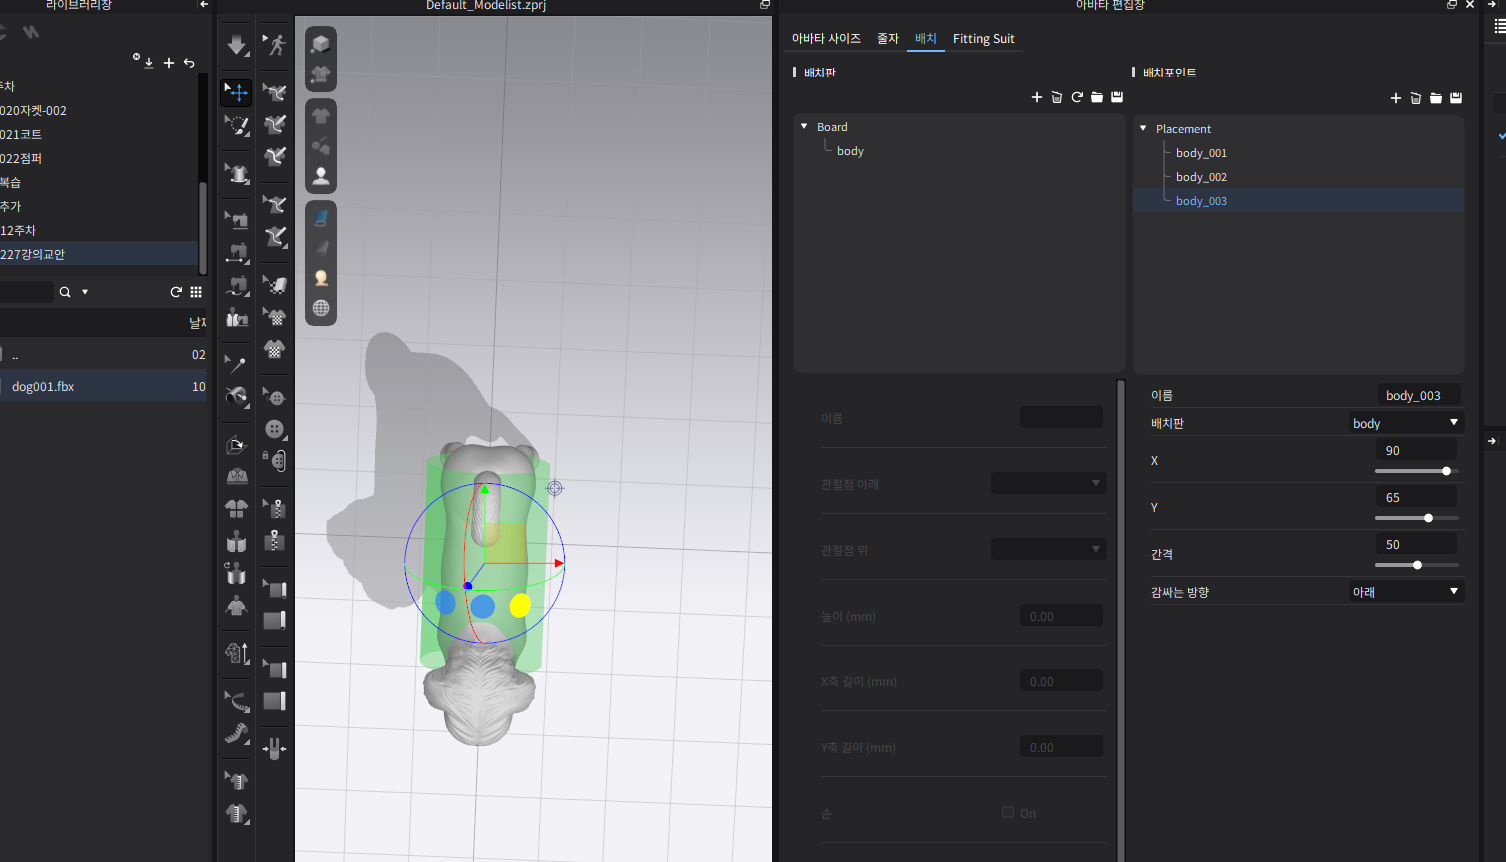Select the avatar walking motion tool
Viewport: 1506px width, 862px height.
tap(275, 45)
